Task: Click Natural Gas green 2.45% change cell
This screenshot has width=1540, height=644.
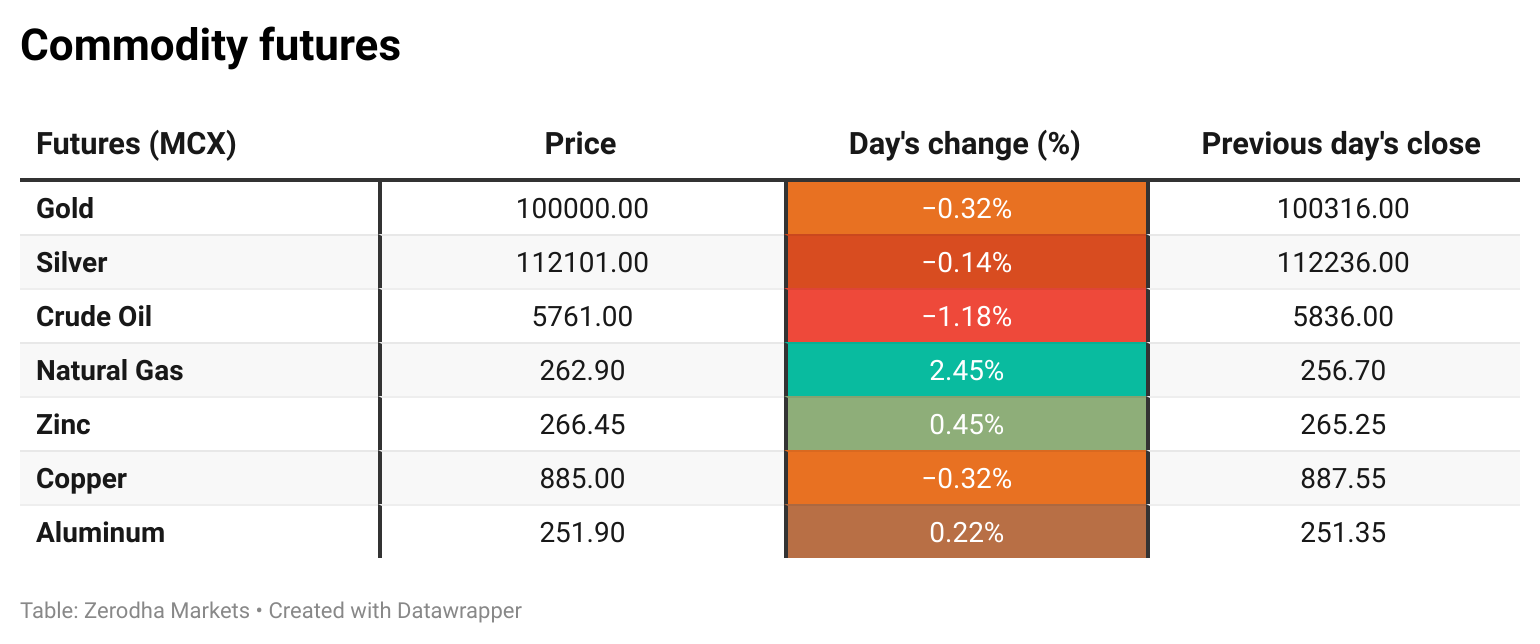Action: pos(966,370)
